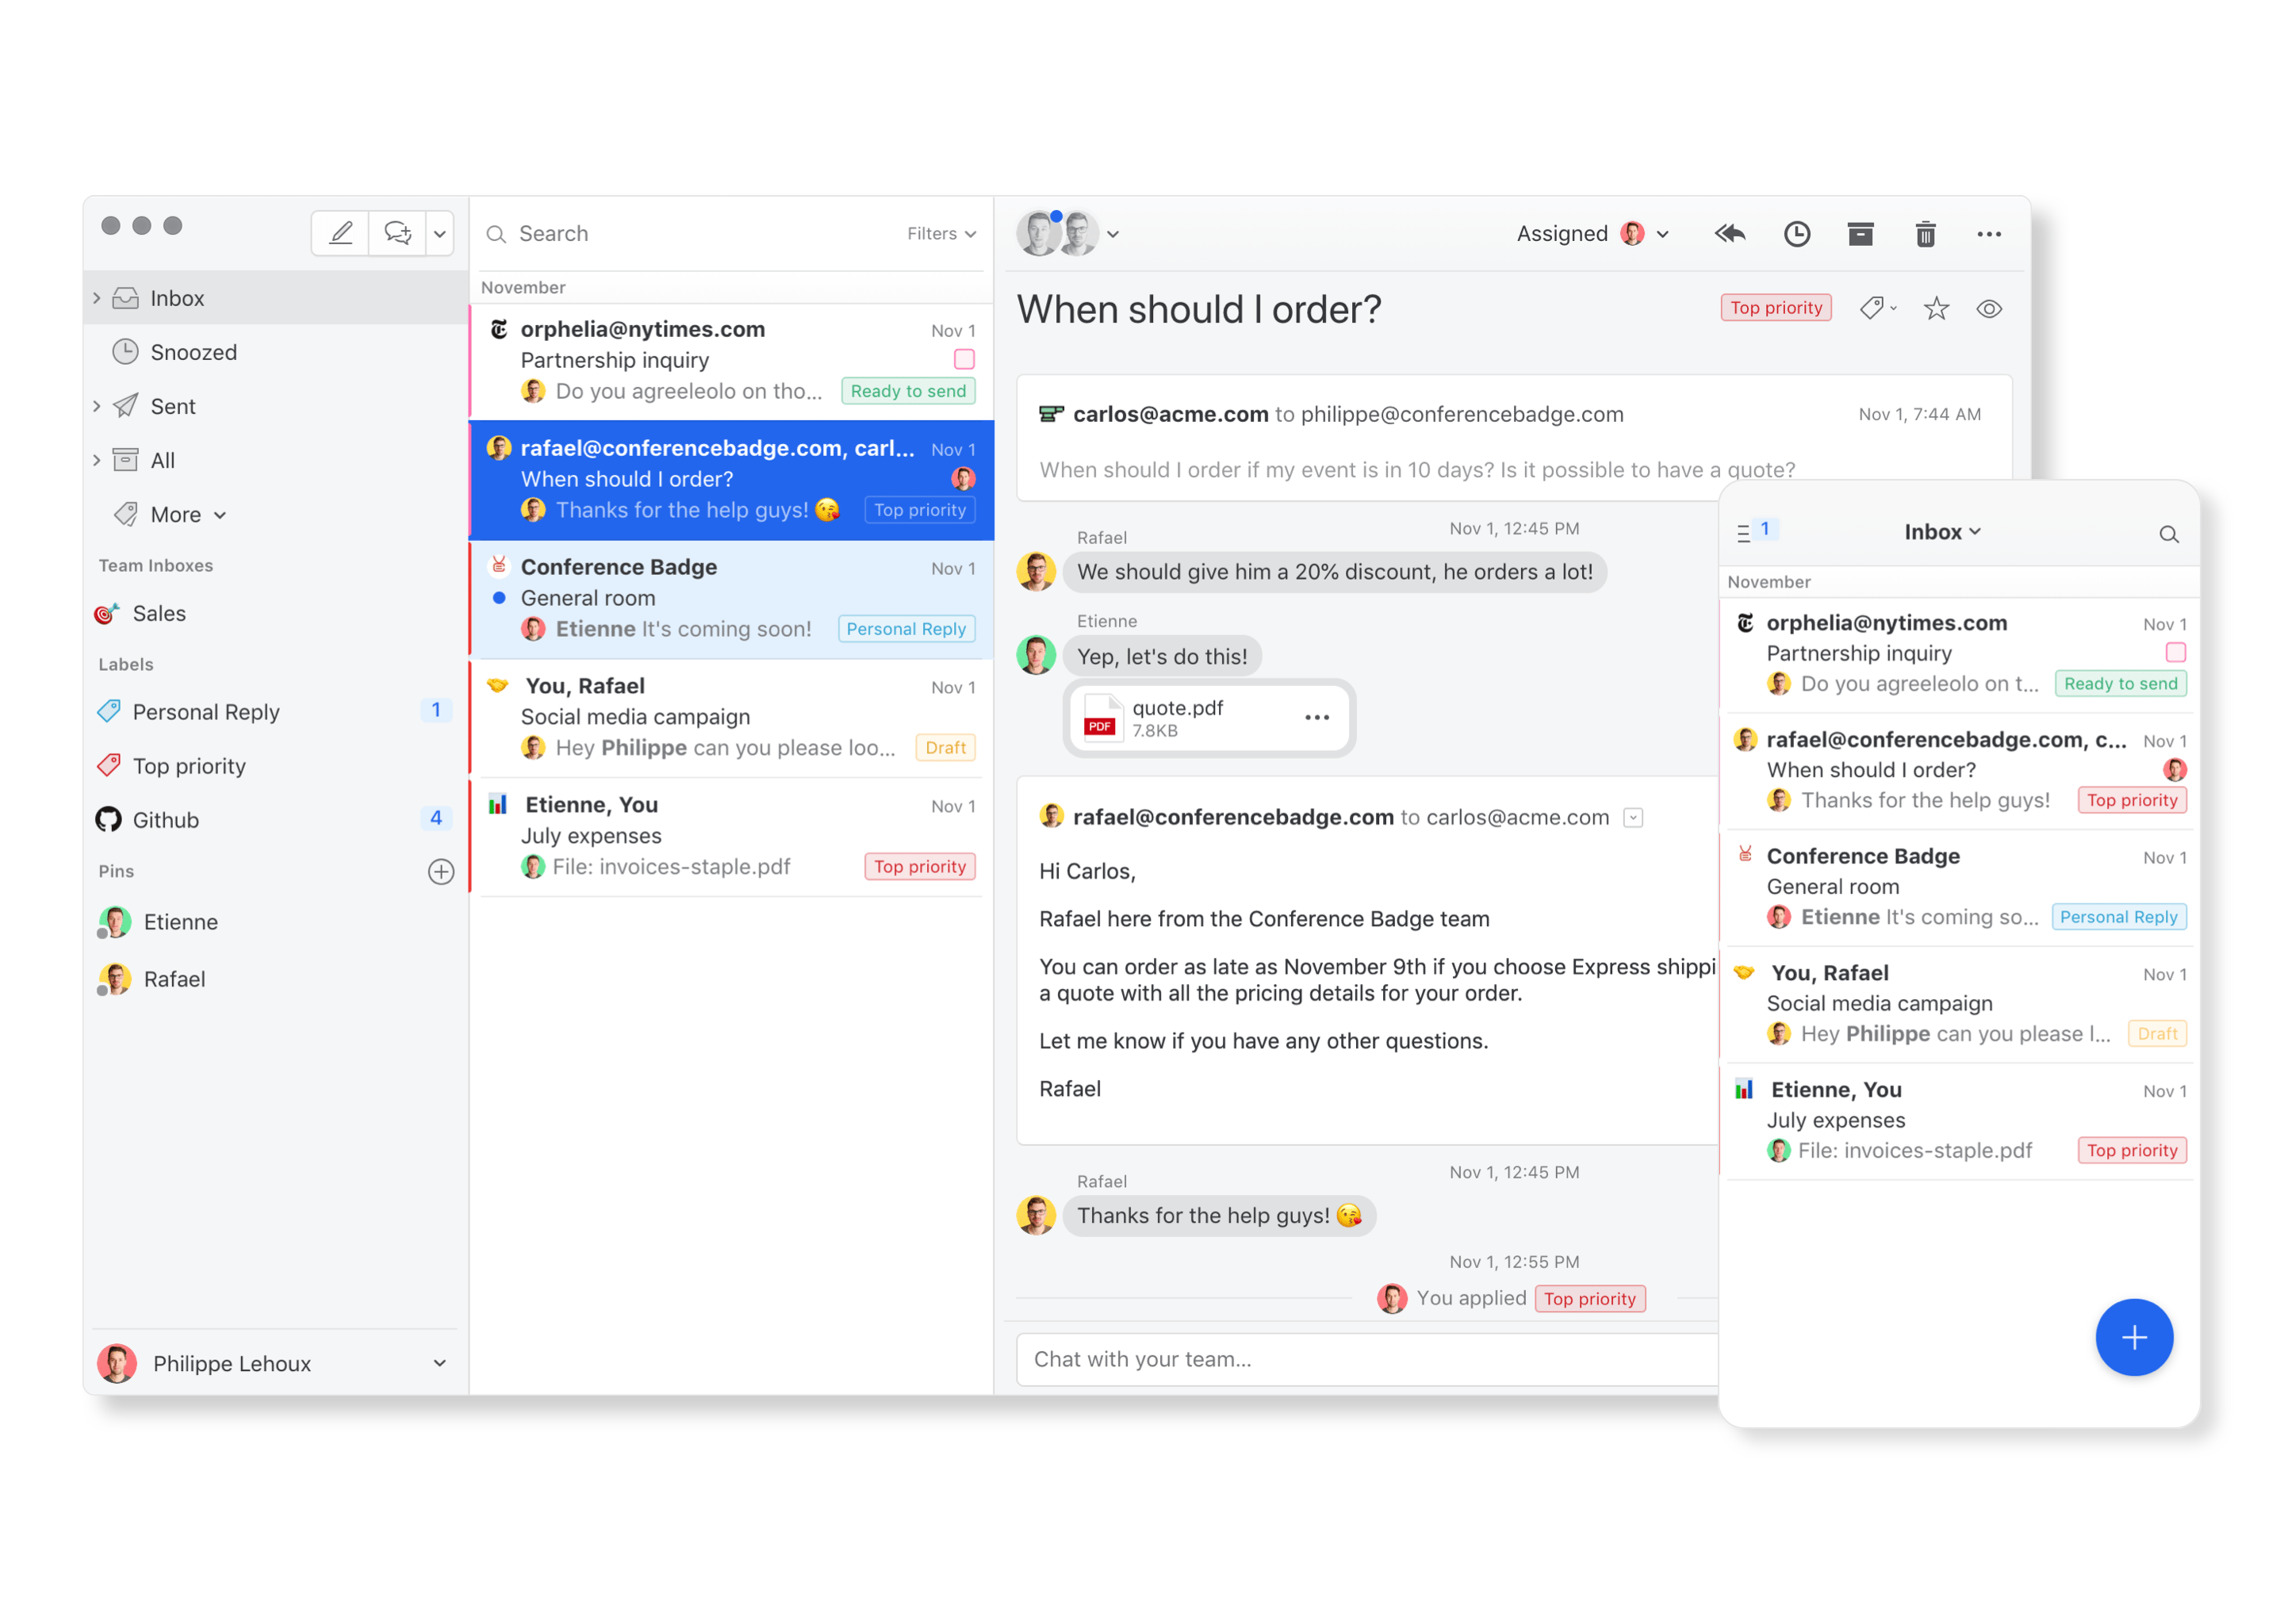This screenshot has height=1624, width=2284.
Task: Click the compose new email pencil icon
Action: (340, 233)
